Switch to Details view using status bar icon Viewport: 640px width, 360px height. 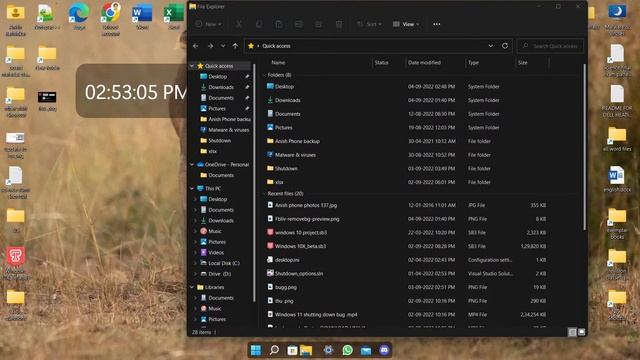coord(572,332)
